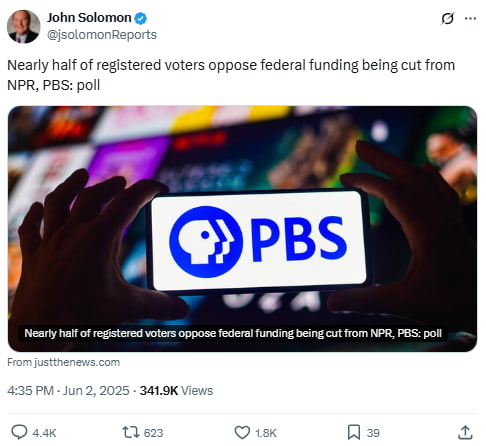Click the reply speech bubble icon

click(19, 432)
